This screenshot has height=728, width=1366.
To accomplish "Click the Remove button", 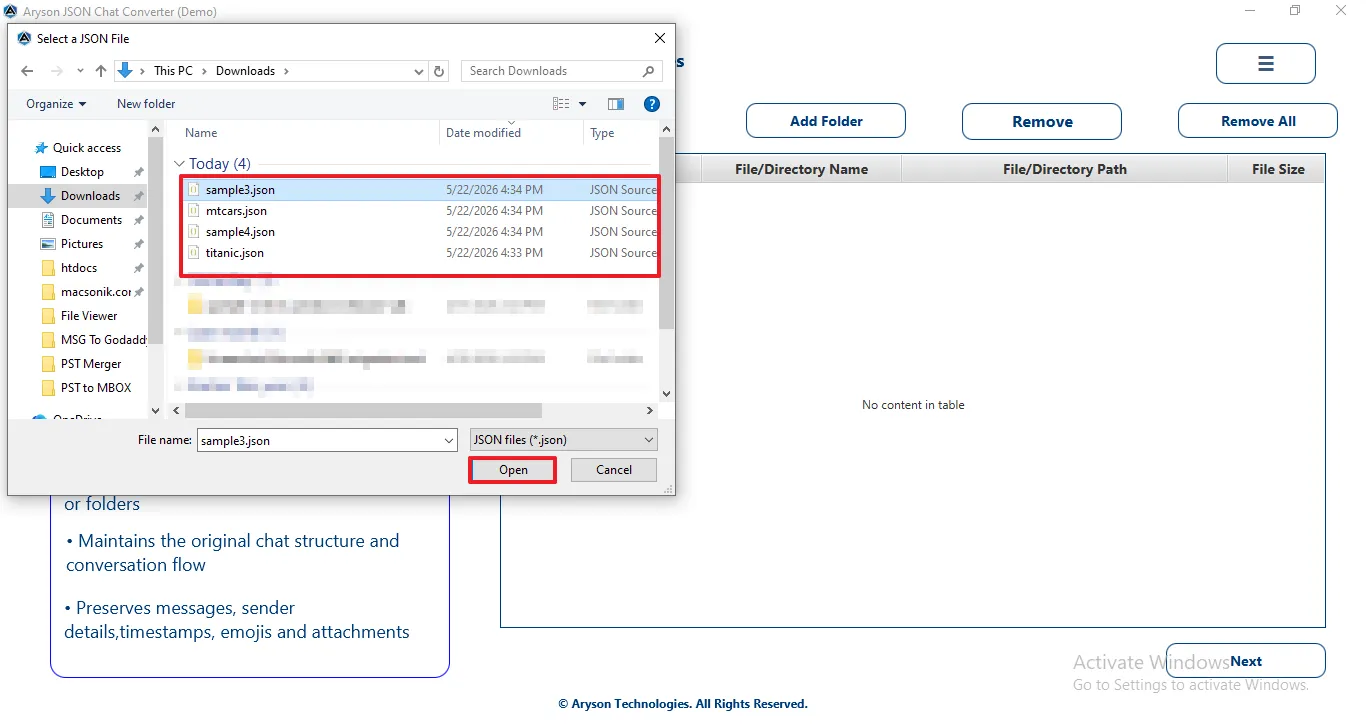I will (1042, 121).
